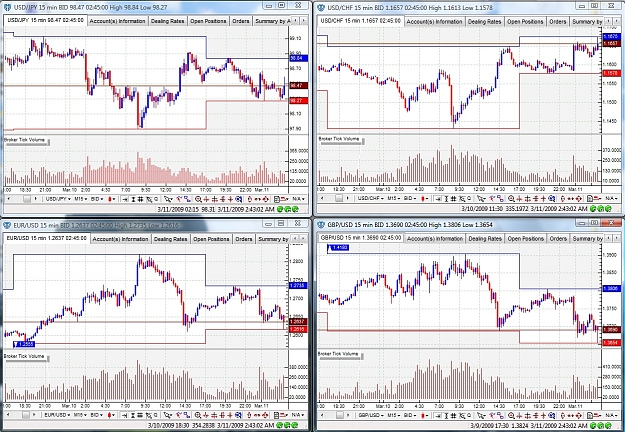Screen dimensions: 625x432
Task: Click the vertical scale I-beam icon in USD/CHF toolbar
Action: click(446, 199)
